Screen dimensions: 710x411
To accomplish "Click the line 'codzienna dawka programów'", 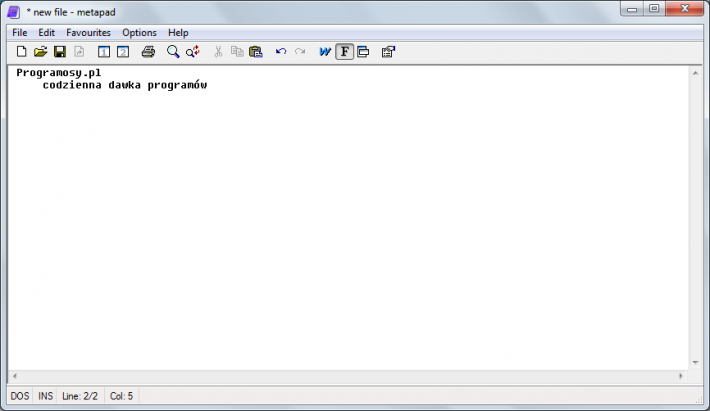I will pyautogui.click(x=125, y=85).
